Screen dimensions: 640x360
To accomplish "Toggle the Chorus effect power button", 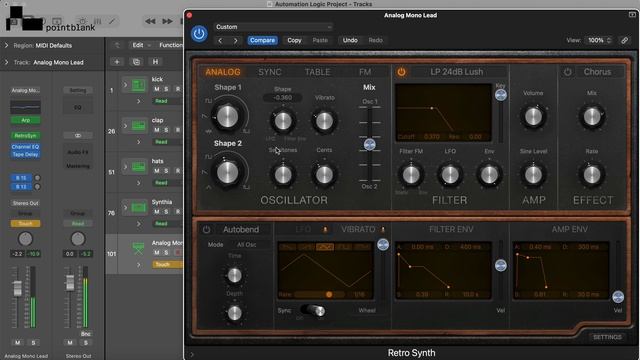I will click(568, 72).
